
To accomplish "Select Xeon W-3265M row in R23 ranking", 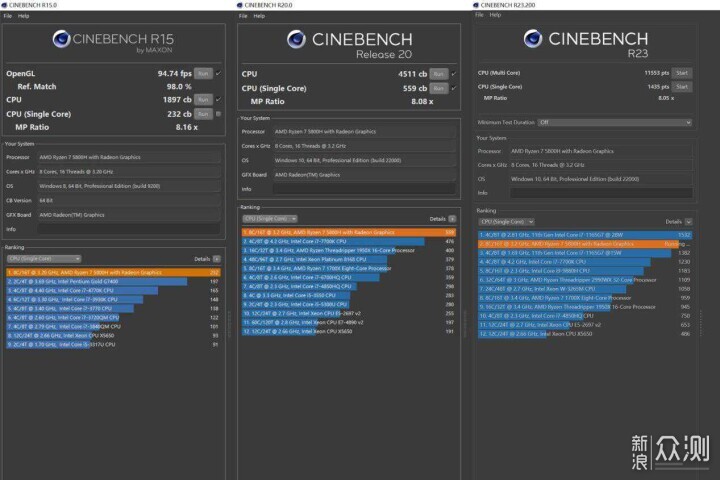I will point(585,289).
